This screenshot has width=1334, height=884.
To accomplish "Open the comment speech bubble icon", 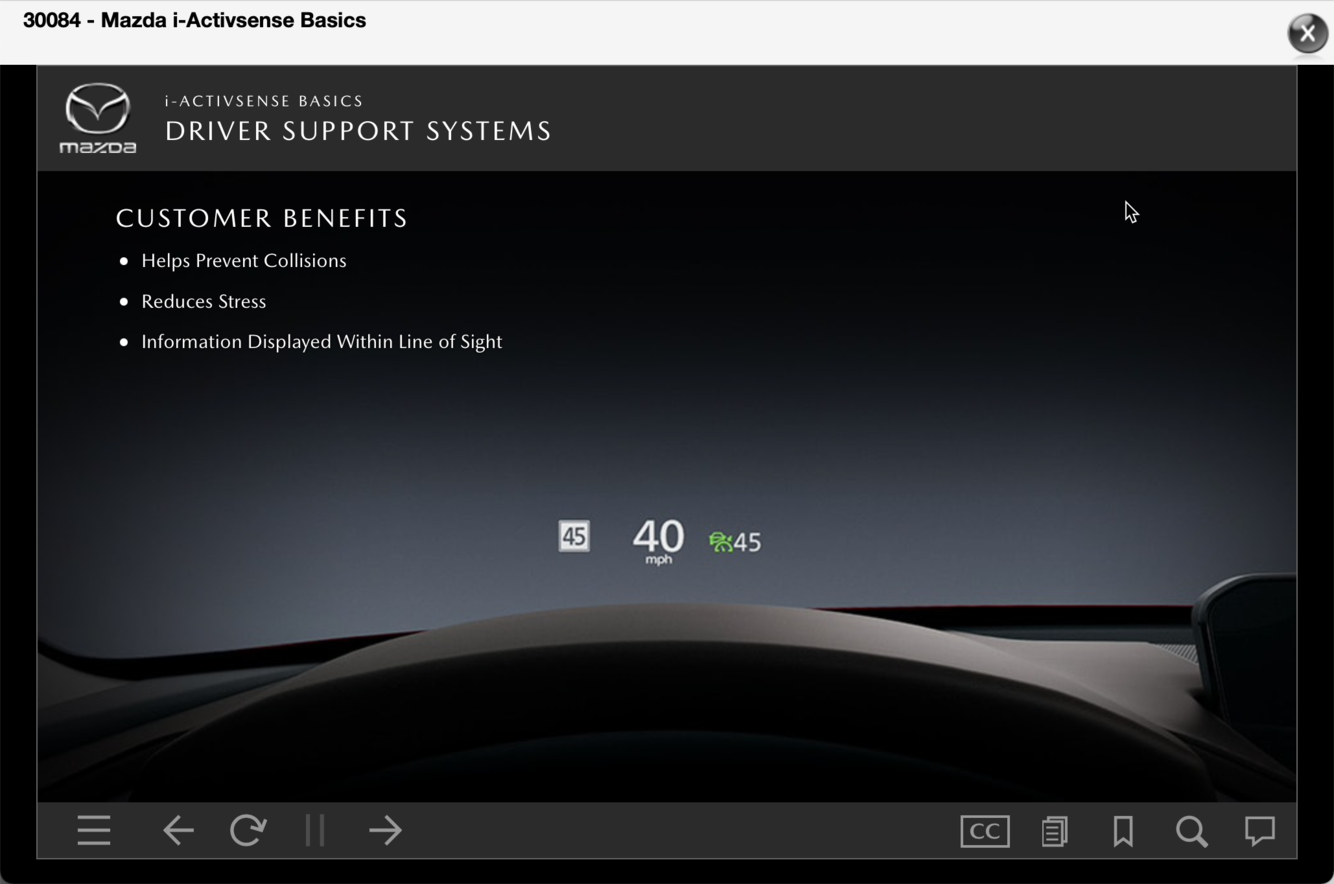I will pyautogui.click(x=1260, y=830).
